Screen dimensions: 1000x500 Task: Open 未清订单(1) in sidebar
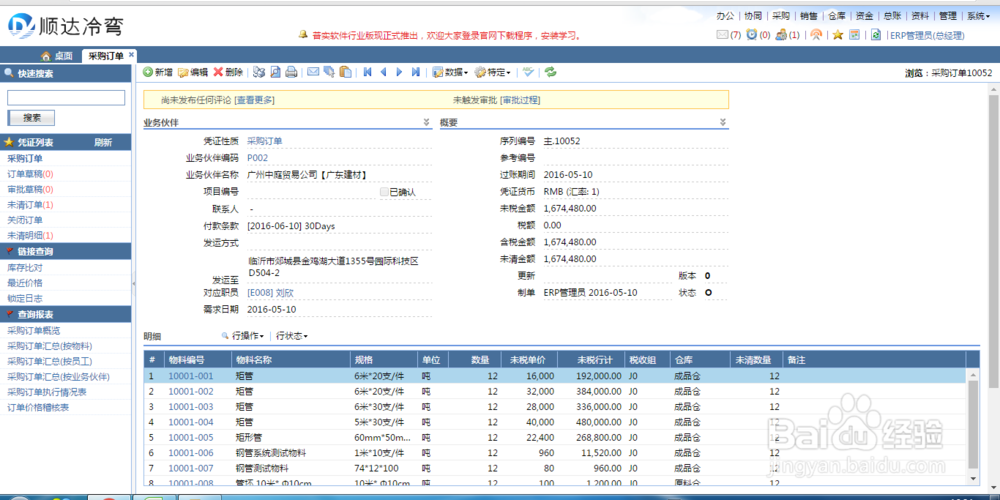point(30,205)
